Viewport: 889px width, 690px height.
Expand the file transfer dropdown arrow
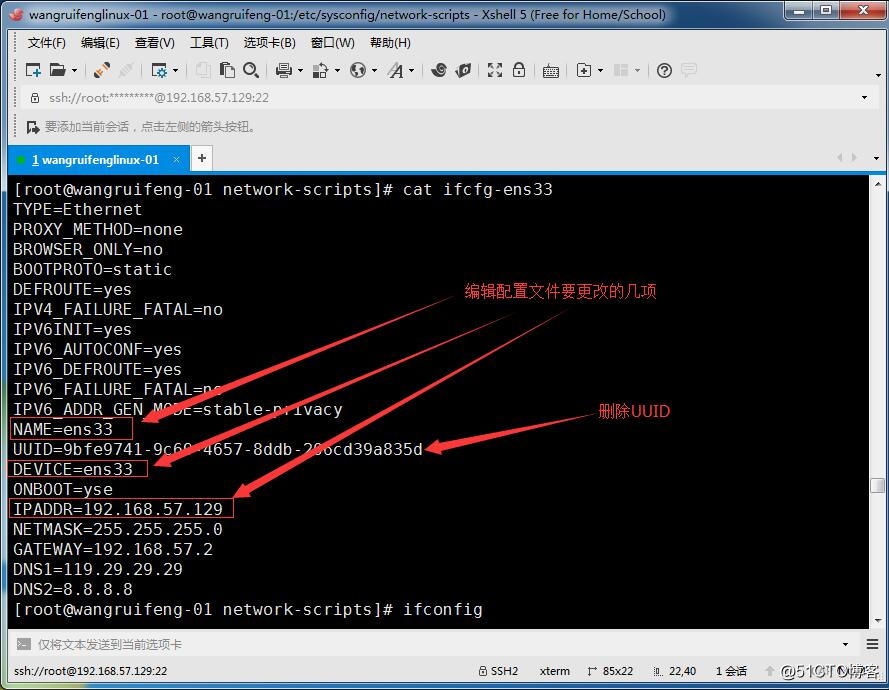click(x=337, y=71)
